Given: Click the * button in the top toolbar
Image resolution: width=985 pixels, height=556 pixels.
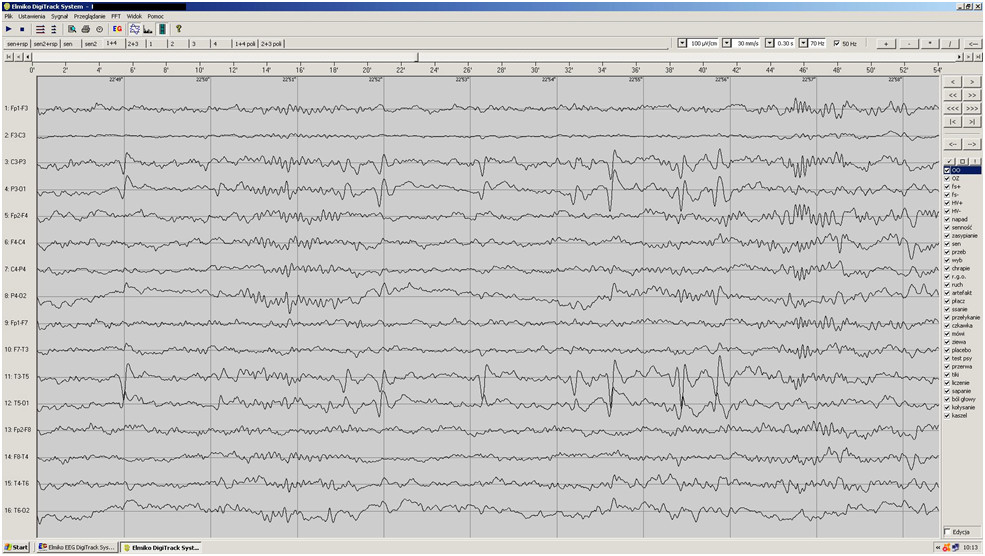Looking at the screenshot, I should point(930,43).
